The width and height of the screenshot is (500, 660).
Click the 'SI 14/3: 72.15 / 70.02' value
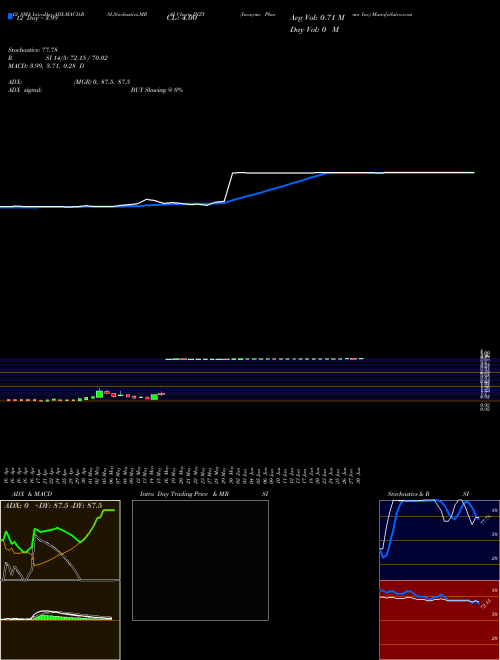77,58
